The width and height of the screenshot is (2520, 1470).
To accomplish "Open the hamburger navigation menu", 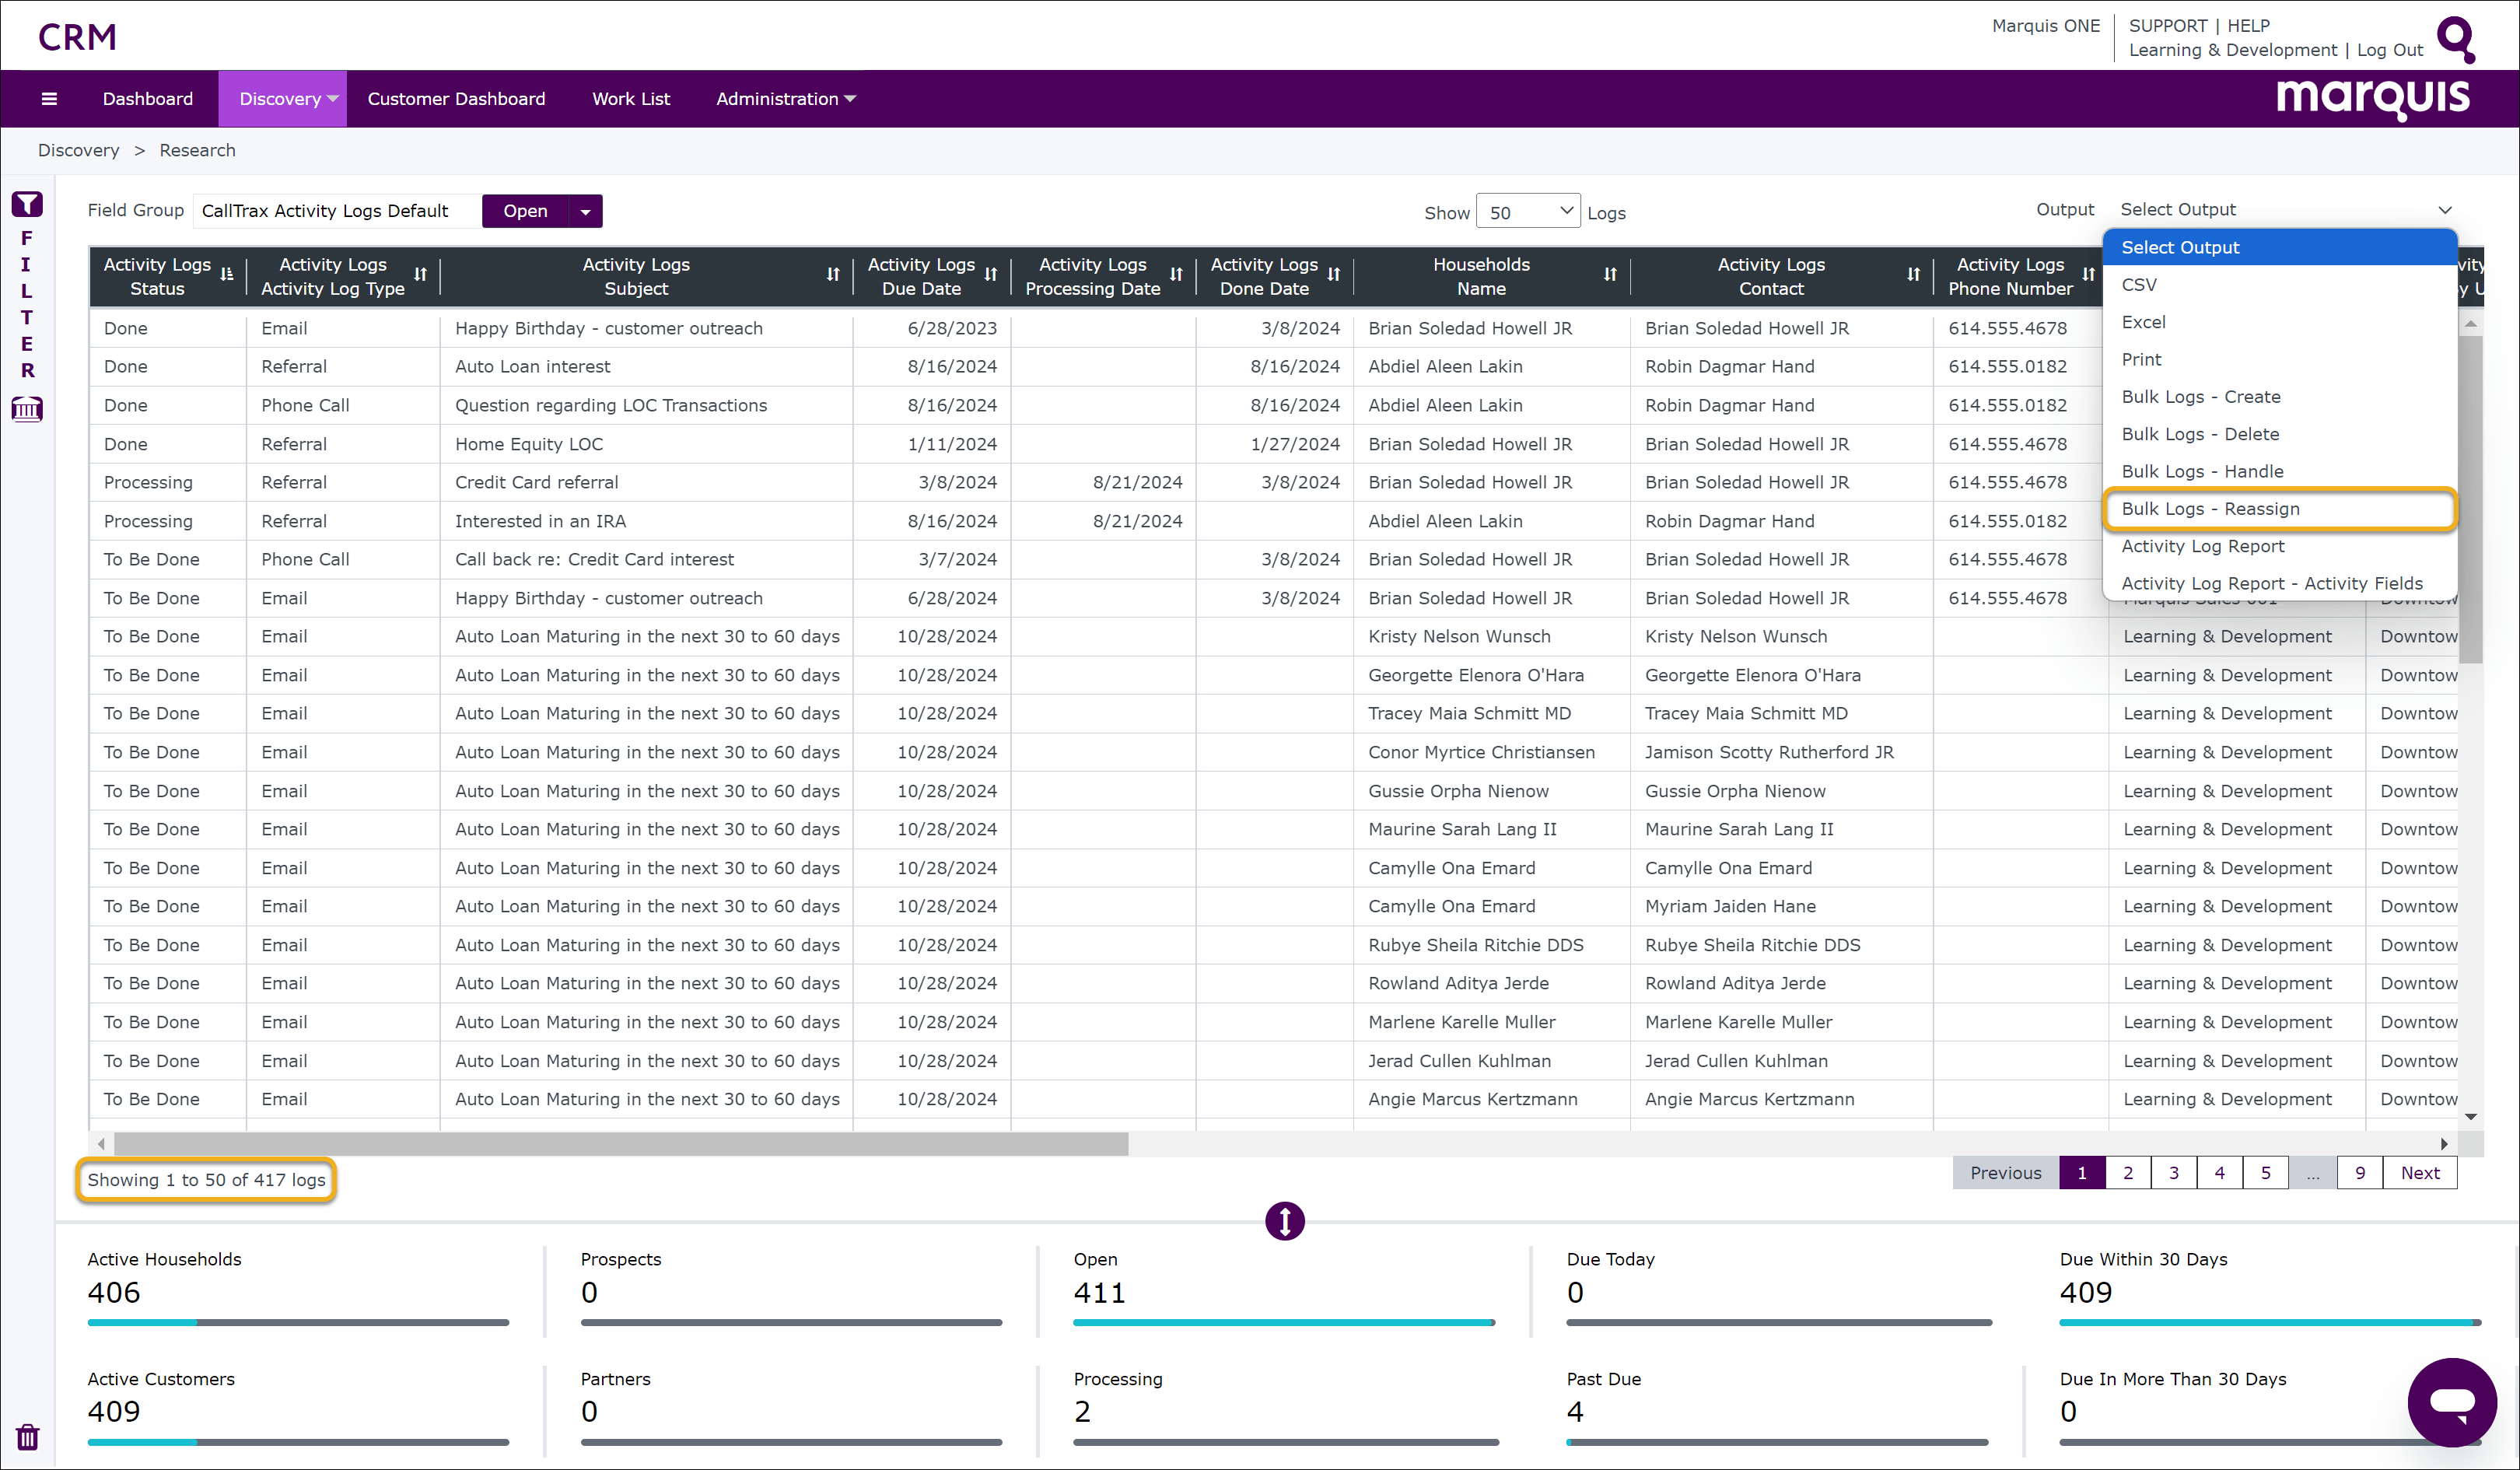I will 48,98.
